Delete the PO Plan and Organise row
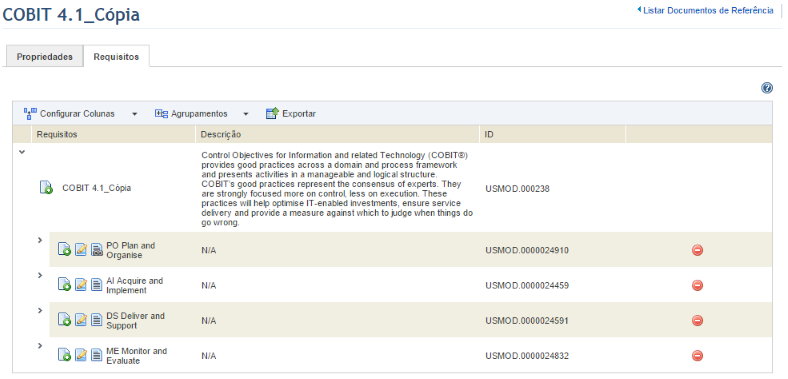This screenshot has height=379, width=788. point(697,250)
